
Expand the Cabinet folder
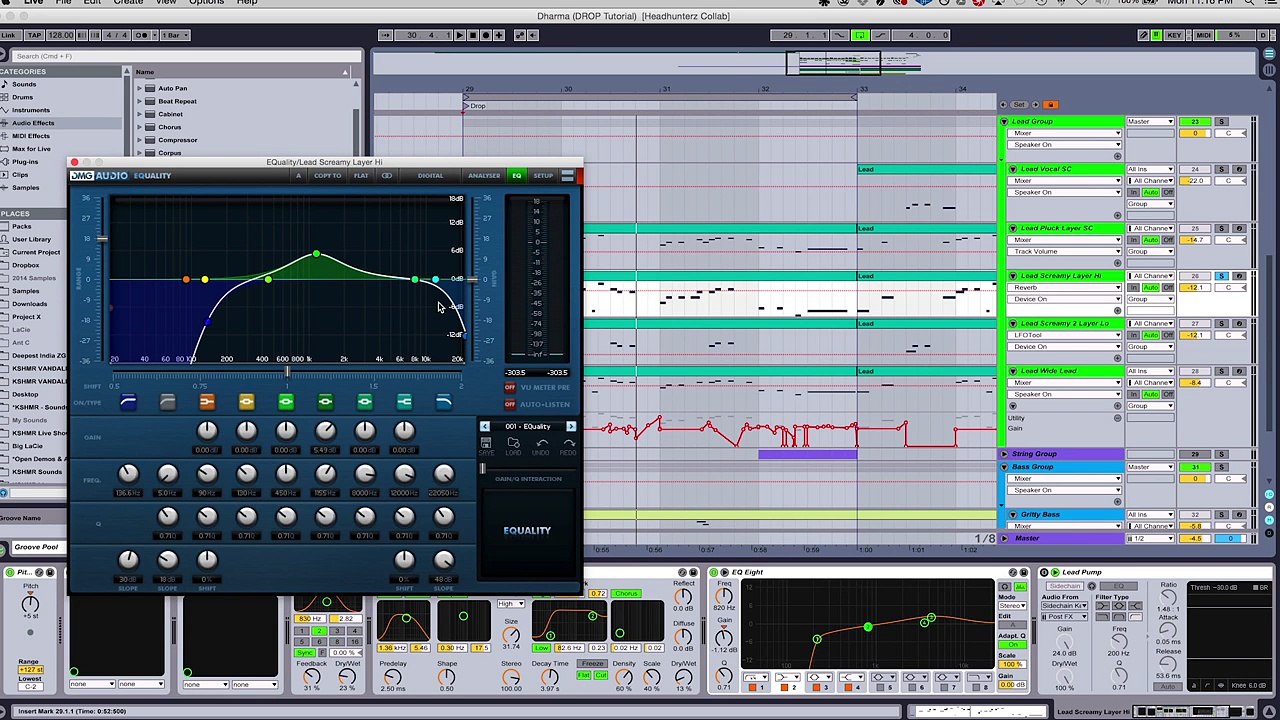[x=139, y=114]
